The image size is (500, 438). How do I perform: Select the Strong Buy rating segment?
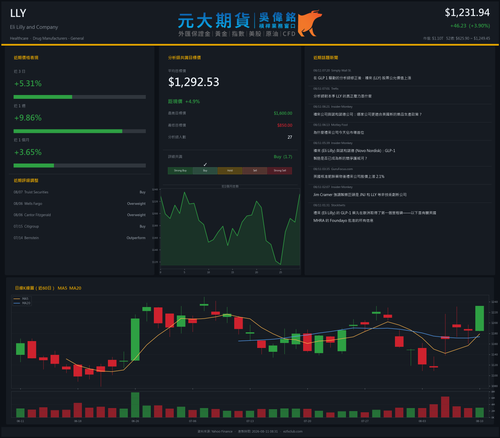click(x=180, y=171)
